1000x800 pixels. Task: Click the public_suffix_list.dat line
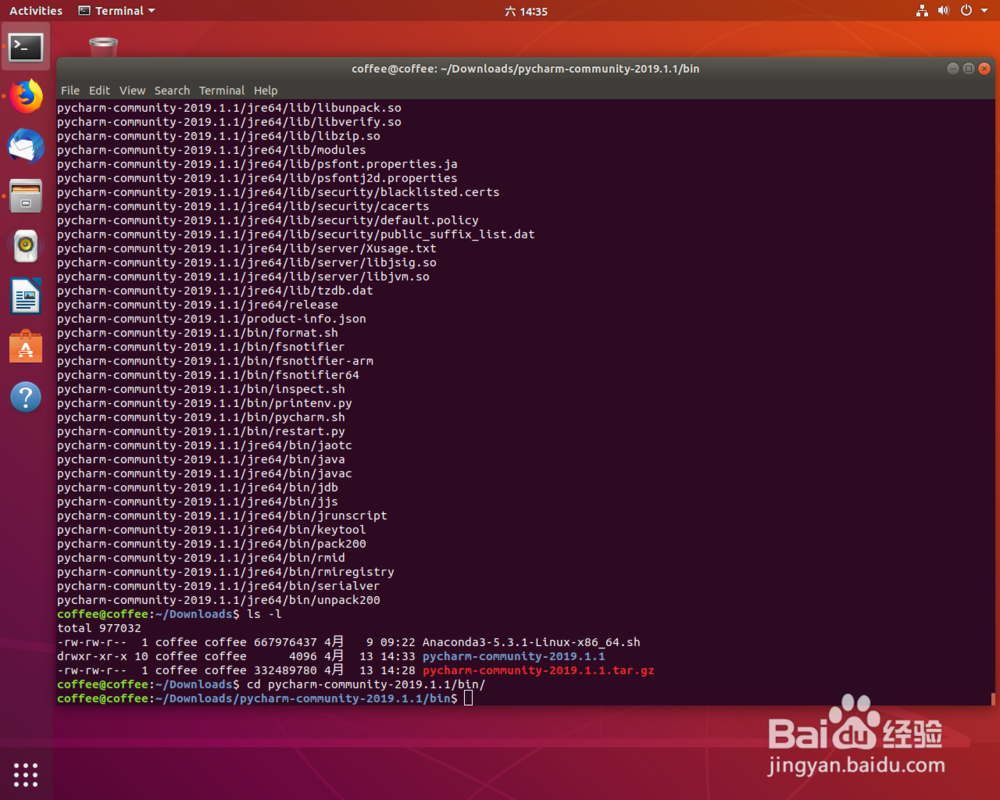(296, 235)
